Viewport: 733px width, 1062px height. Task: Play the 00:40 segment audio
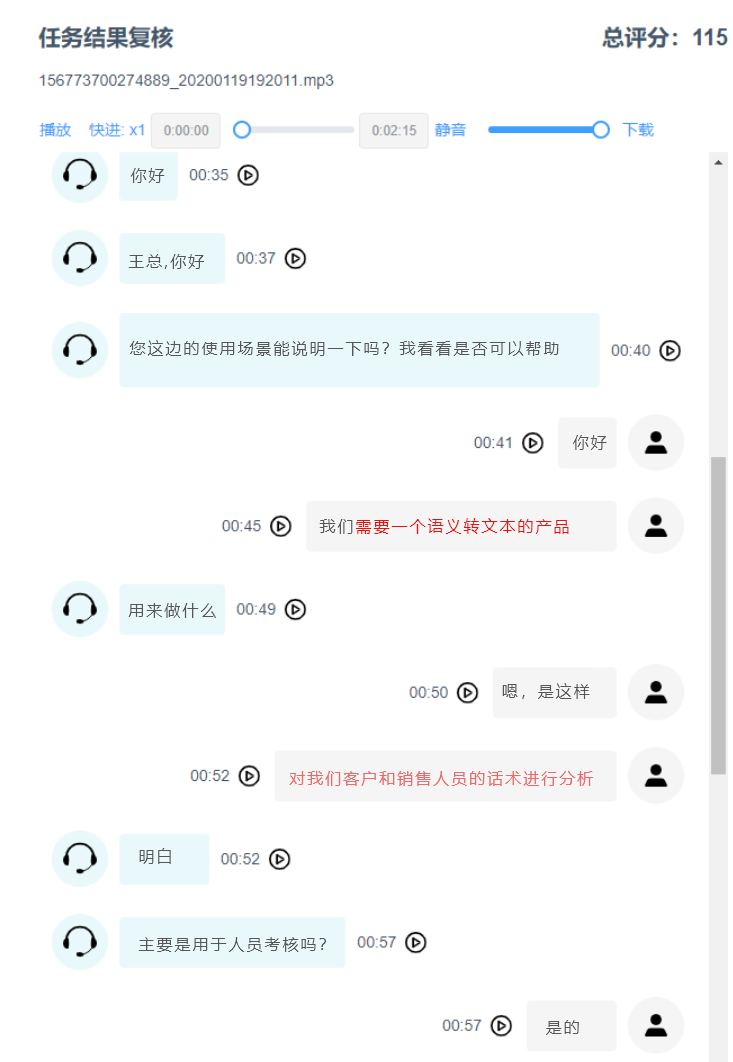[670, 351]
